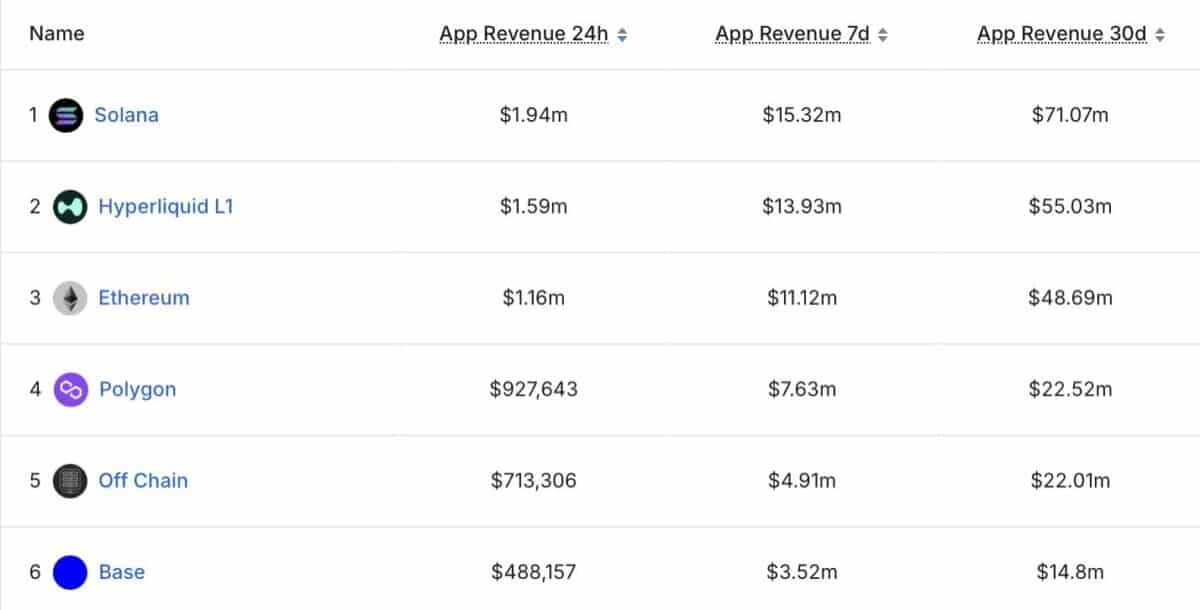
Task: Open the Polygon chain link
Action: pos(137,389)
